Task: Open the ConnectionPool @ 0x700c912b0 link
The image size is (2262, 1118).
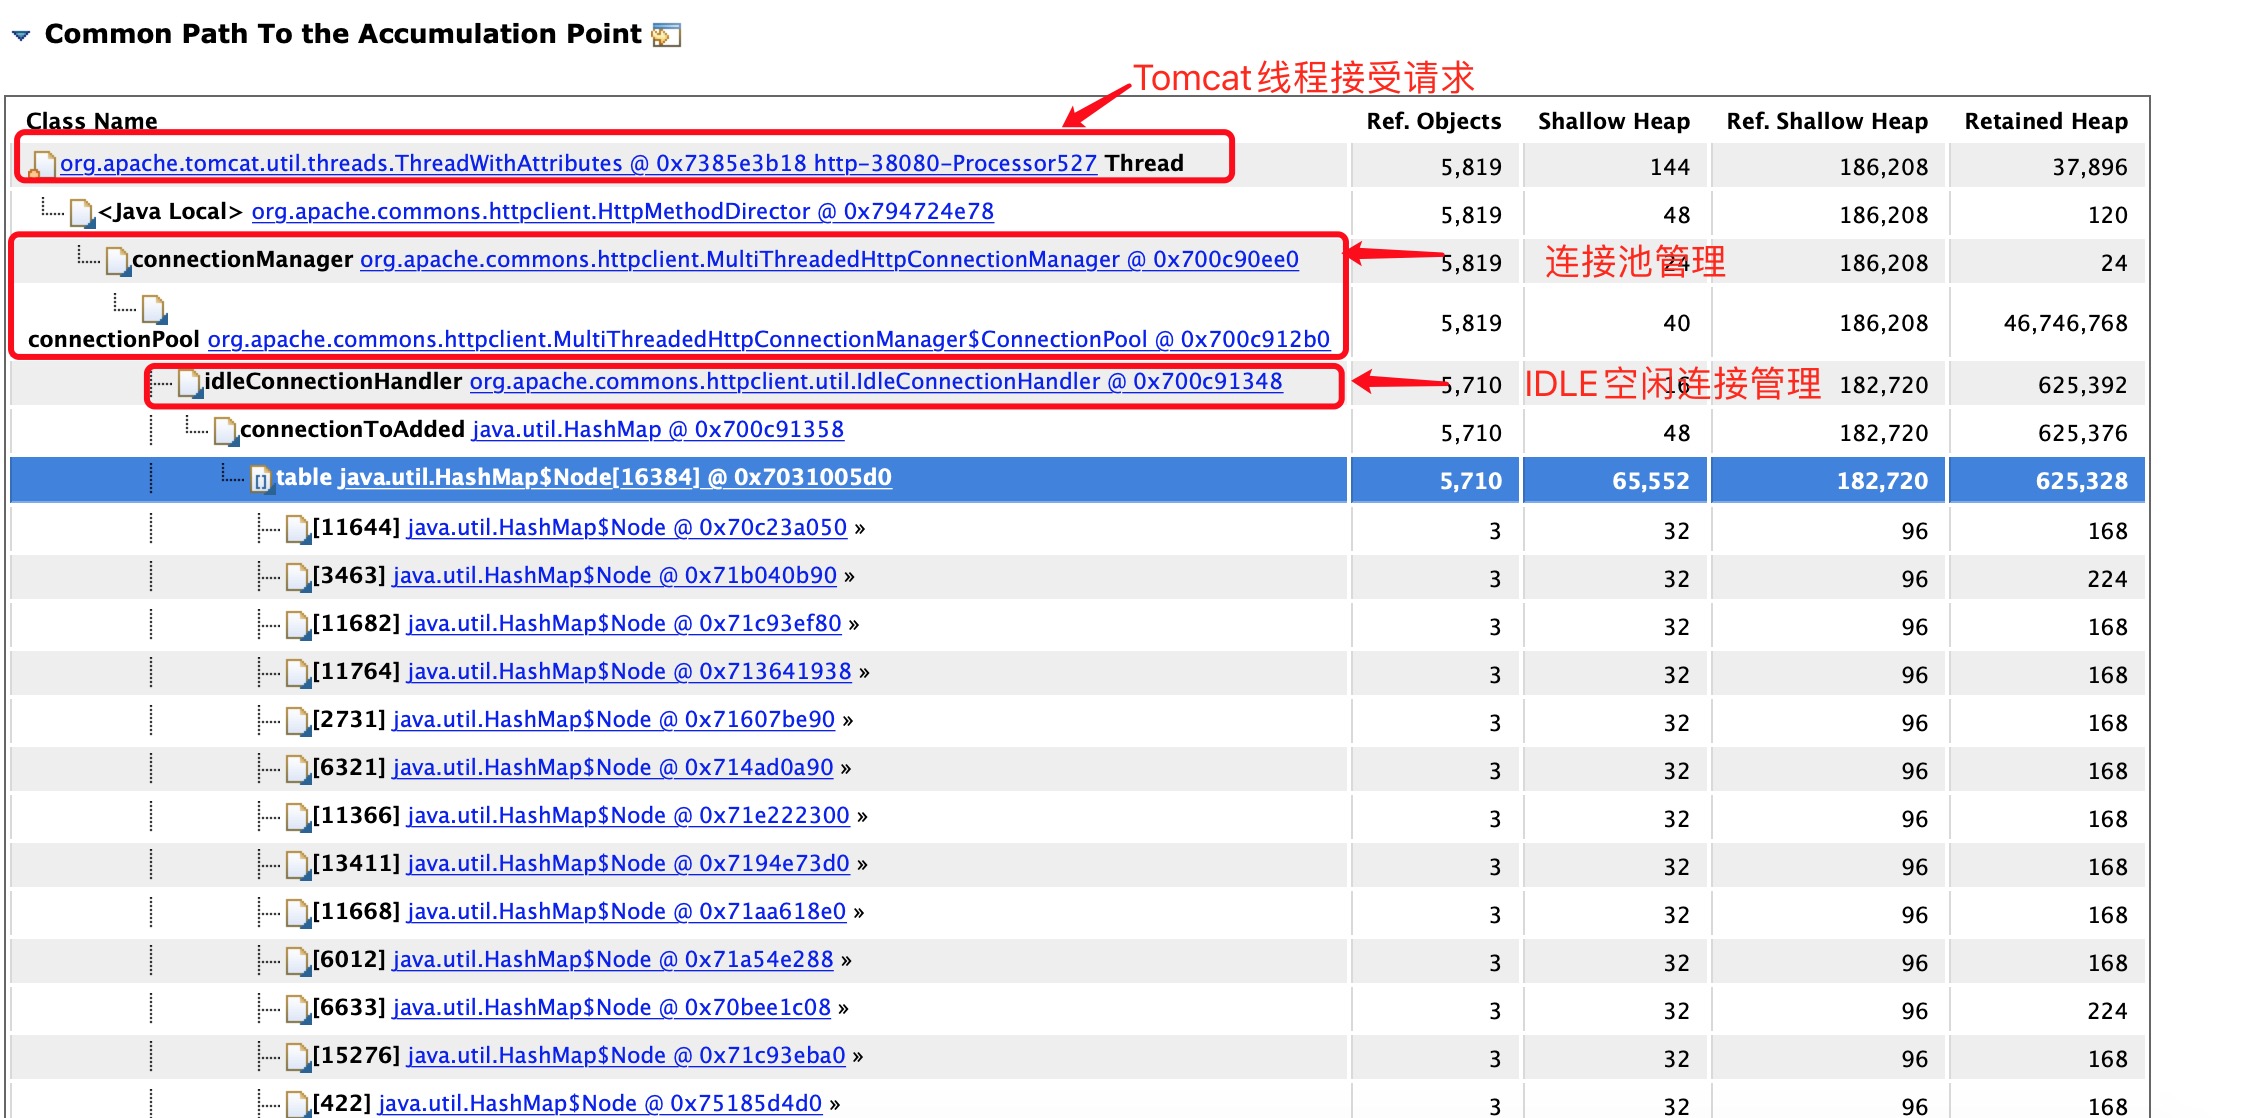Action: click(x=768, y=339)
